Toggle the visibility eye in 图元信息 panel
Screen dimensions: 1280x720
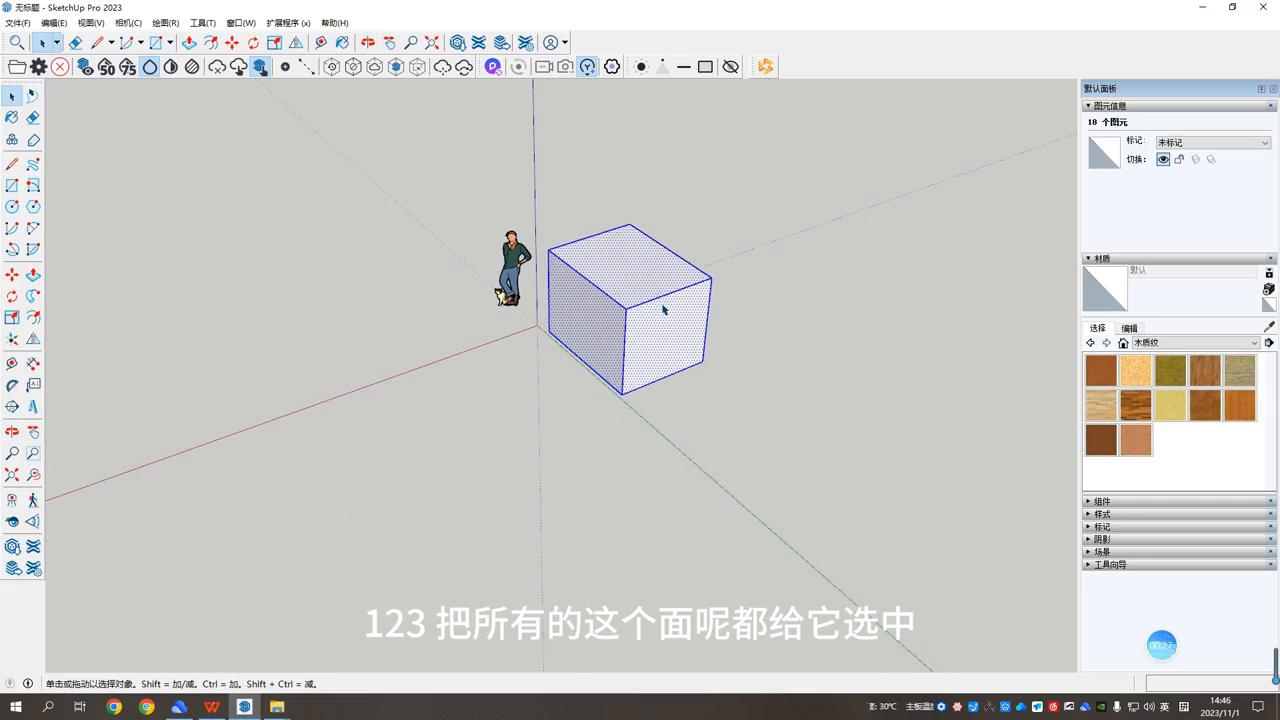click(x=1163, y=160)
